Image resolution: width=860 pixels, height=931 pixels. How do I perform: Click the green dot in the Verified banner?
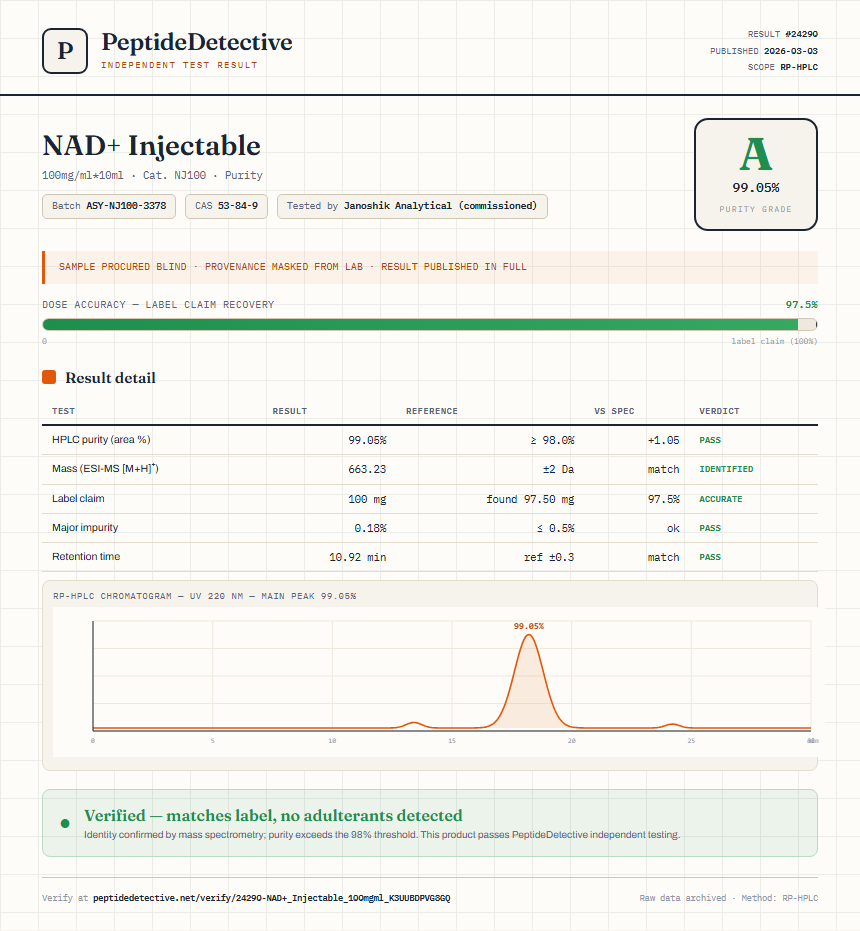(65, 823)
